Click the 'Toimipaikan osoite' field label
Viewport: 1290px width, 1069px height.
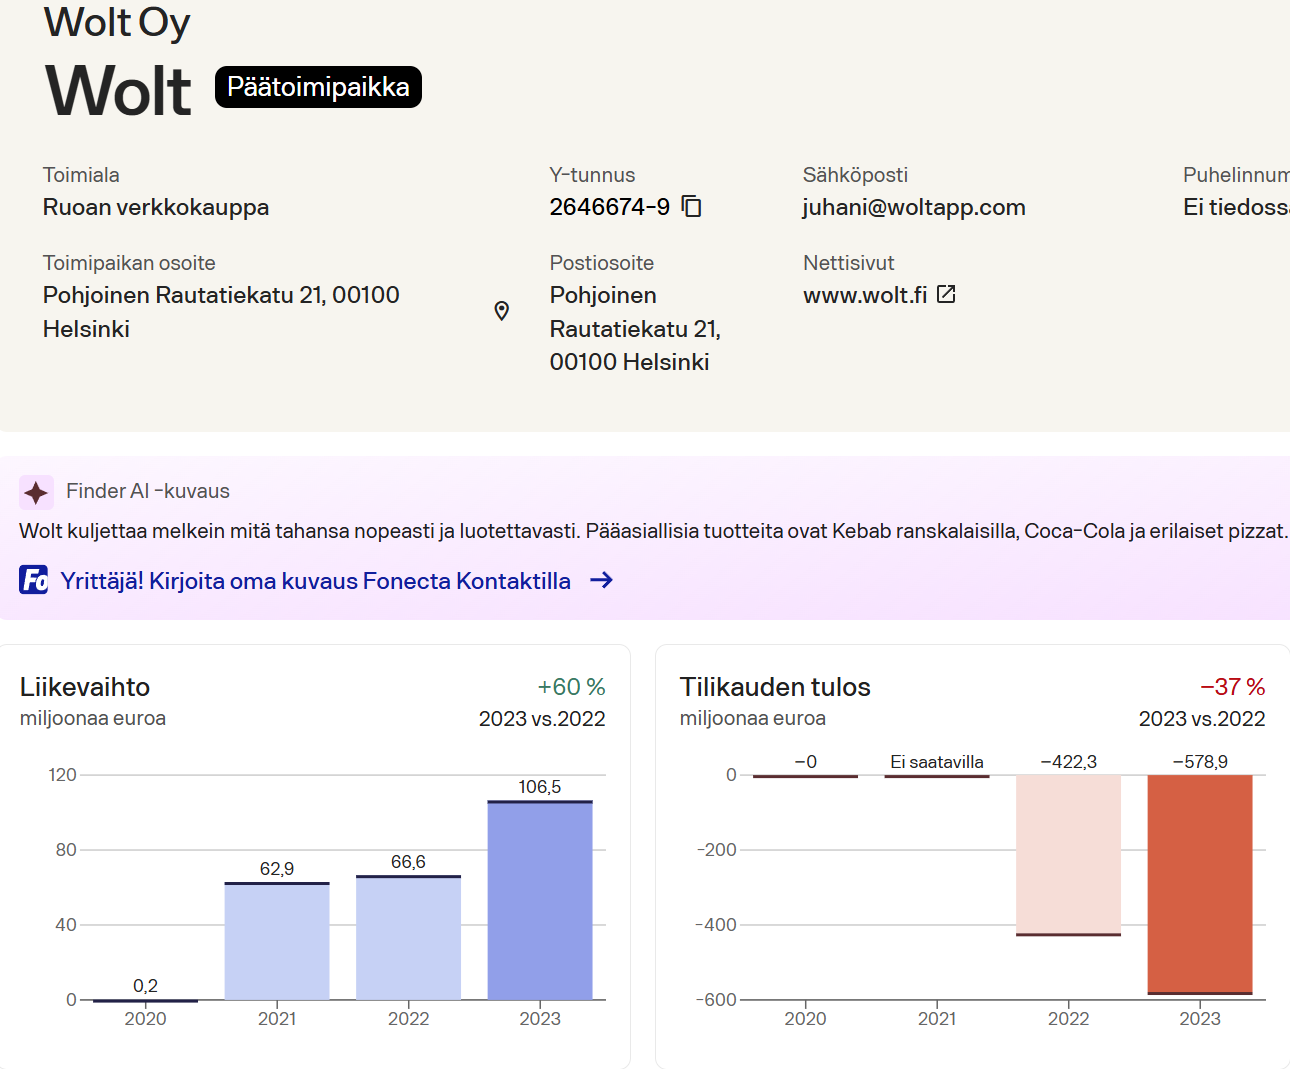[129, 263]
